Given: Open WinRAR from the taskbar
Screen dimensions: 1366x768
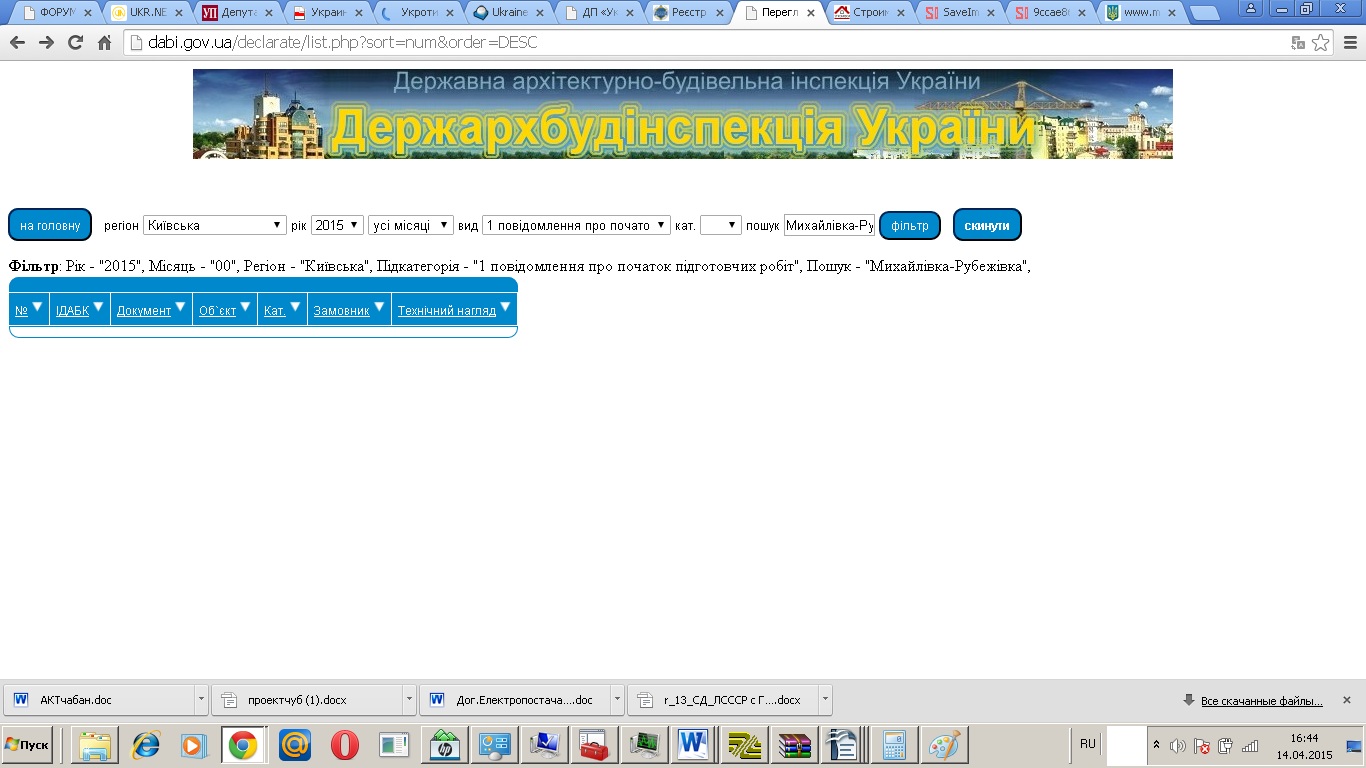Looking at the screenshot, I should click(x=795, y=745).
